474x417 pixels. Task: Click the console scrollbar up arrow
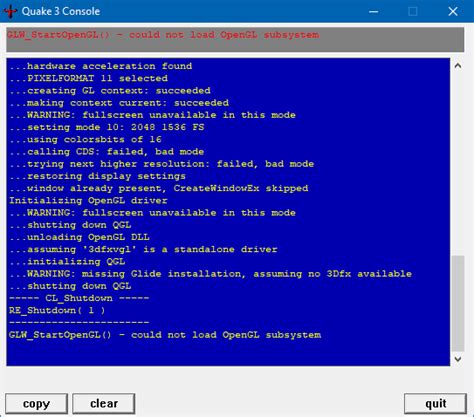click(458, 66)
